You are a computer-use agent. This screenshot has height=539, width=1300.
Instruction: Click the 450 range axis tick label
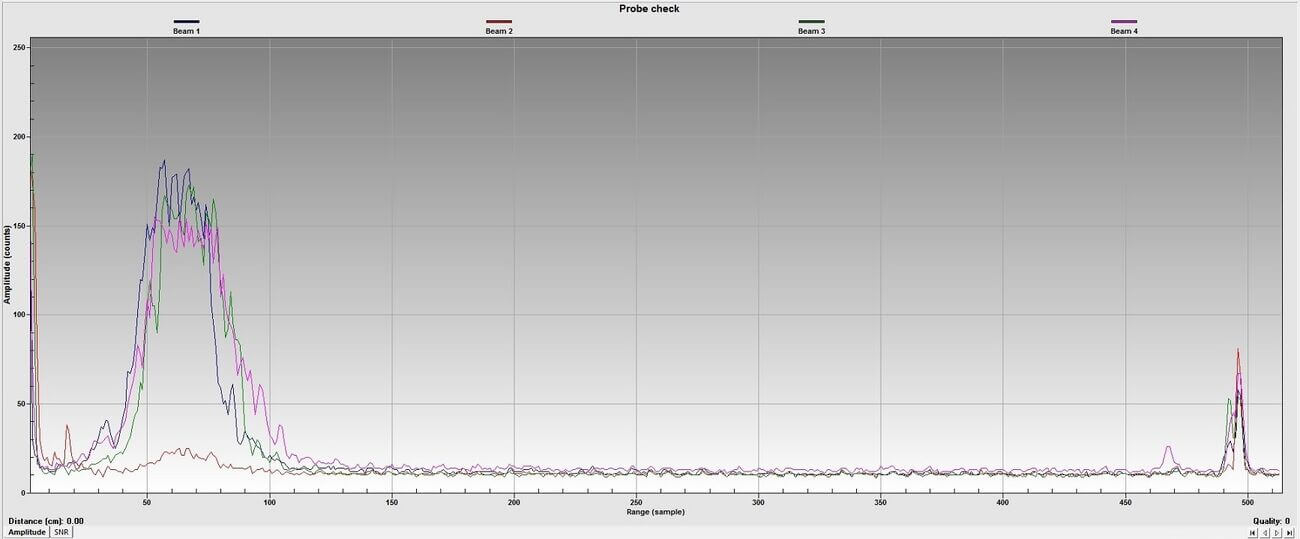1125,502
